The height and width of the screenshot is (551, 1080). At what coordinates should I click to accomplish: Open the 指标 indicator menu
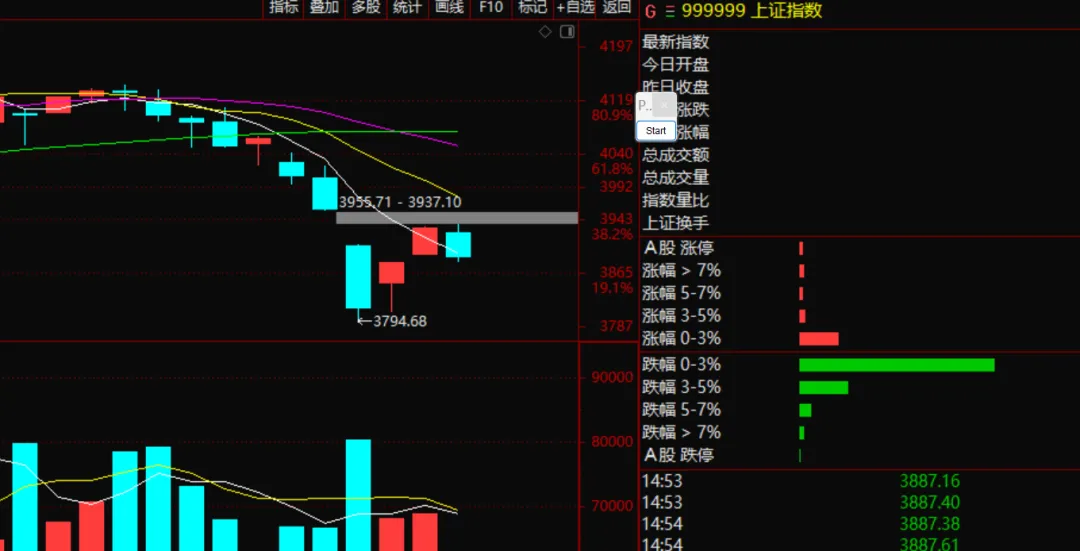pos(284,8)
